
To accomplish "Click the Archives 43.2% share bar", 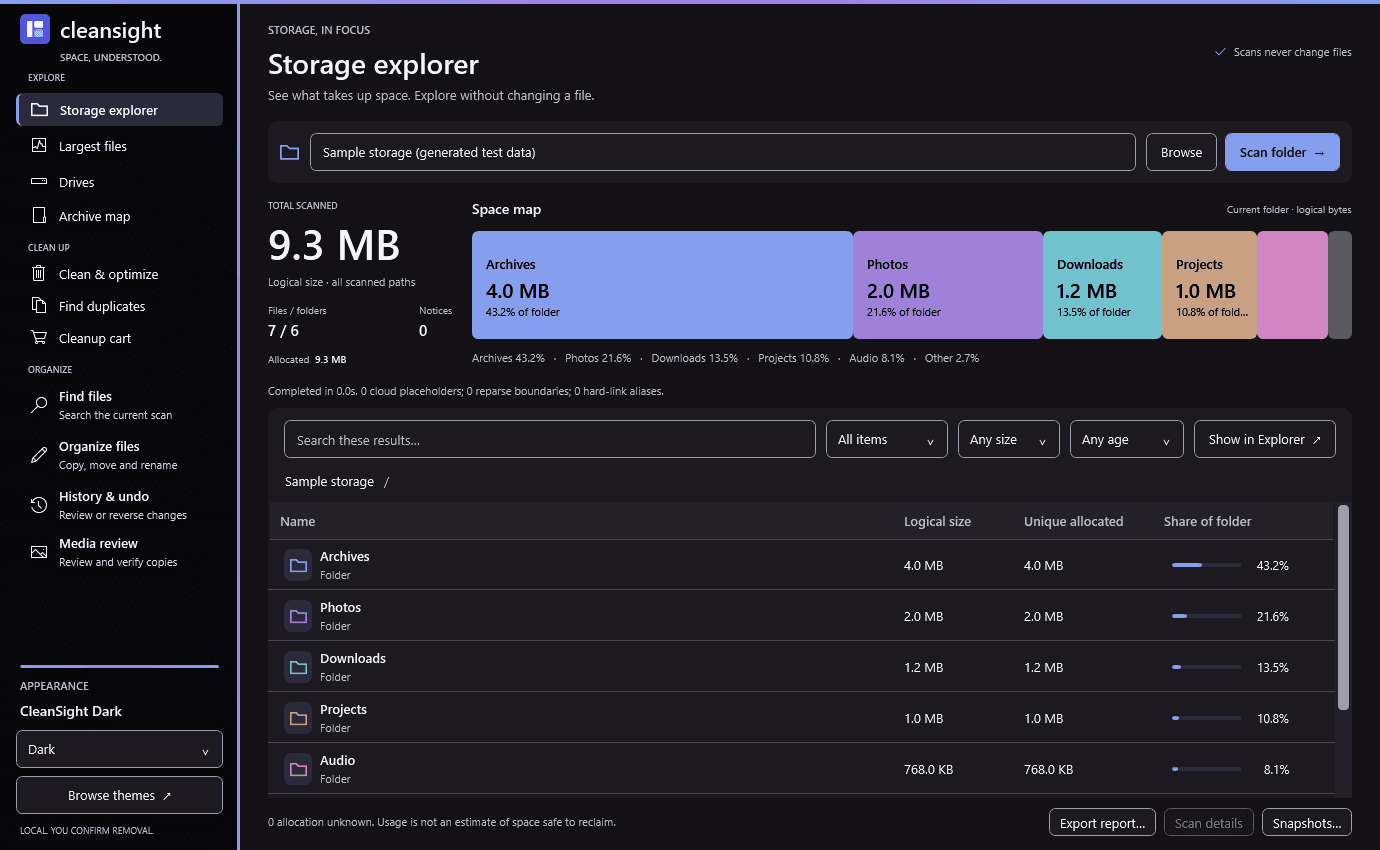I will [x=1206, y=565].
